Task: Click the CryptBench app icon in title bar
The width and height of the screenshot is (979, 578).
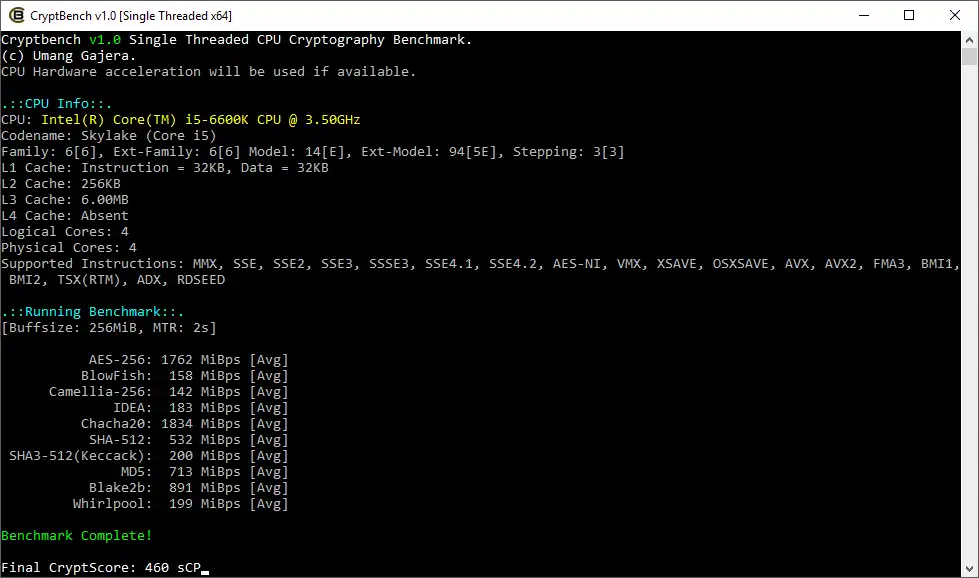Action: [16, 15]
